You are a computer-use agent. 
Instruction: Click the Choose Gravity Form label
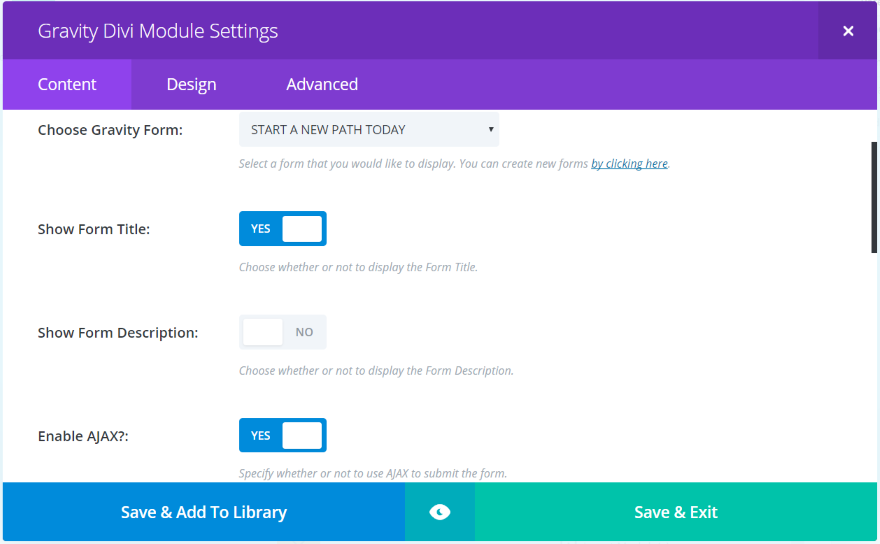110,130
